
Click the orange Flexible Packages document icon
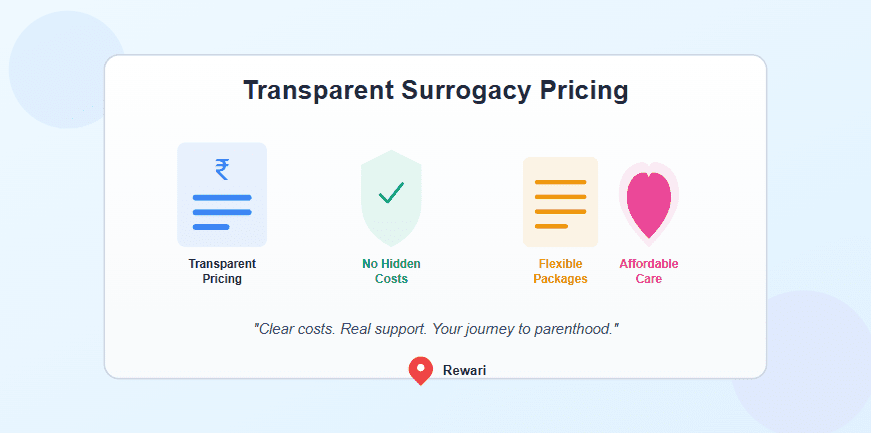point(560,202)
